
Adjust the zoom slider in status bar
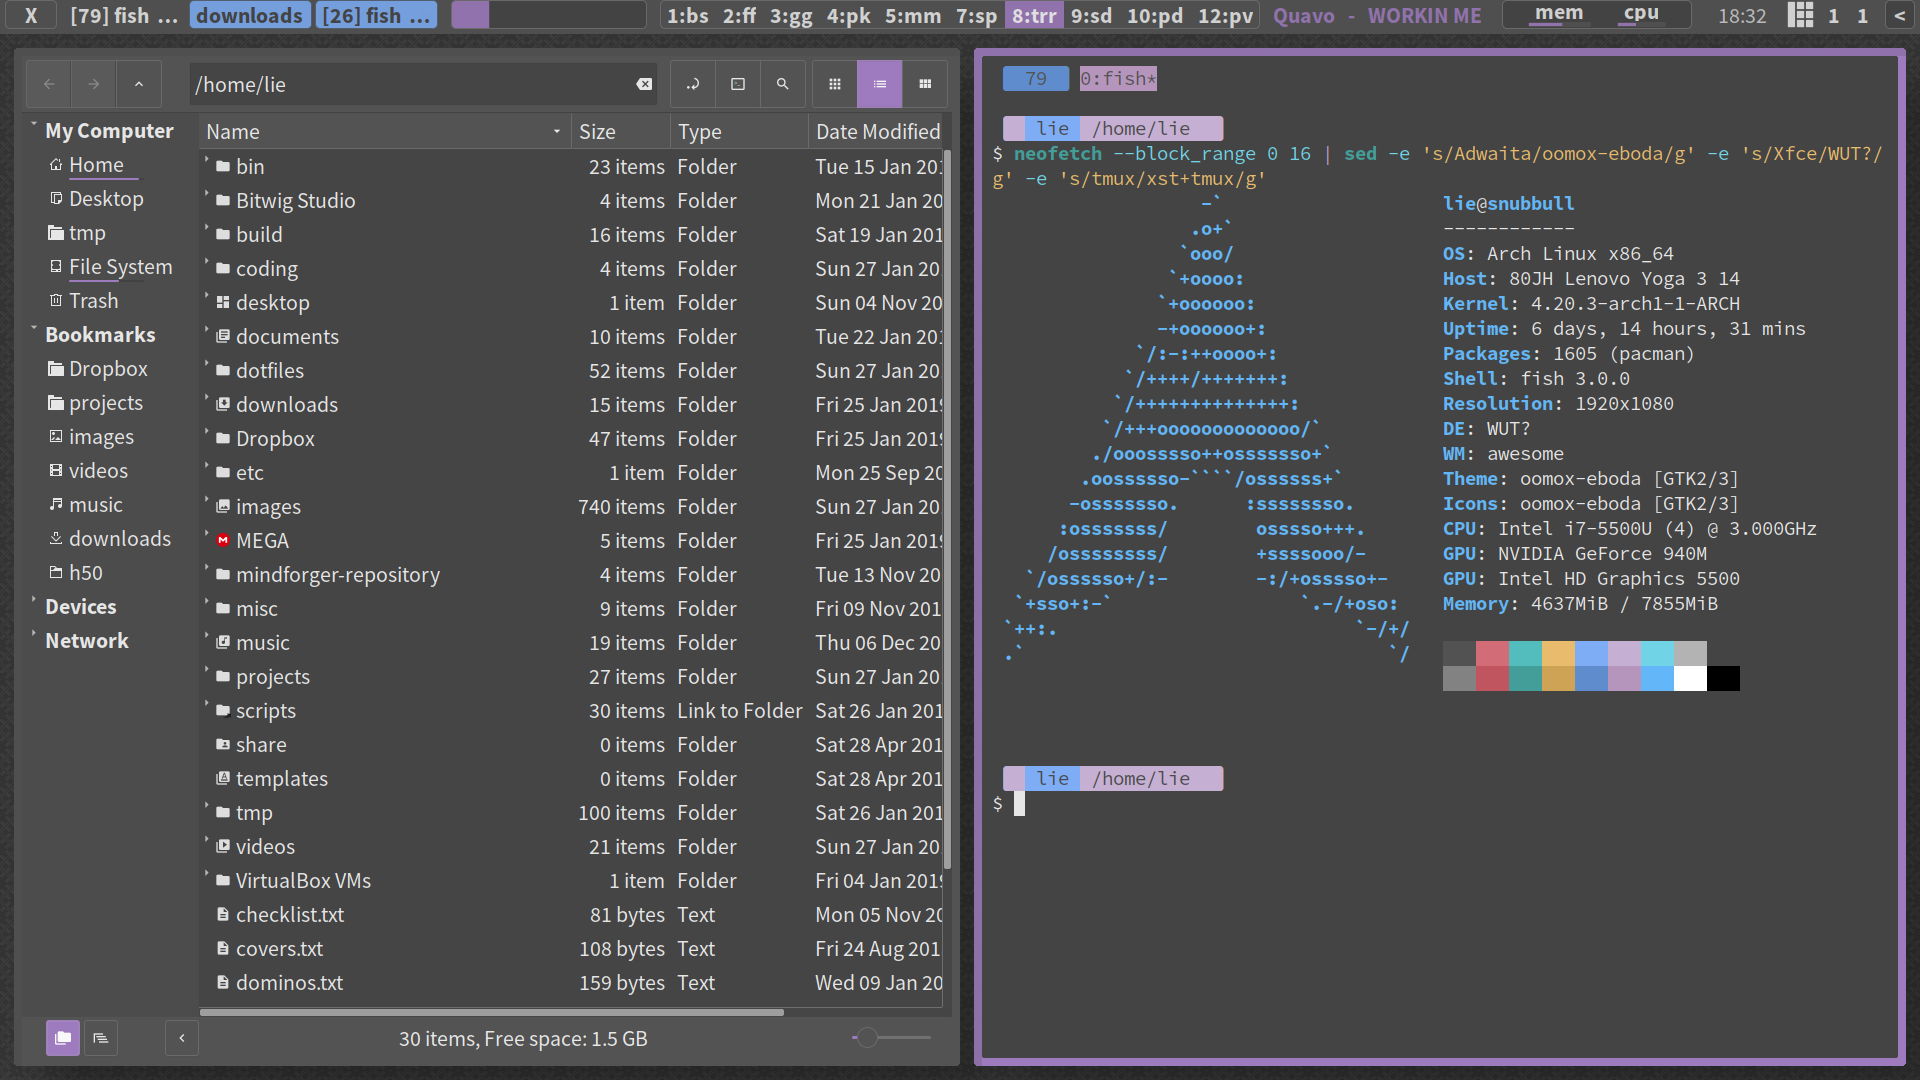tap(890, 1038)
